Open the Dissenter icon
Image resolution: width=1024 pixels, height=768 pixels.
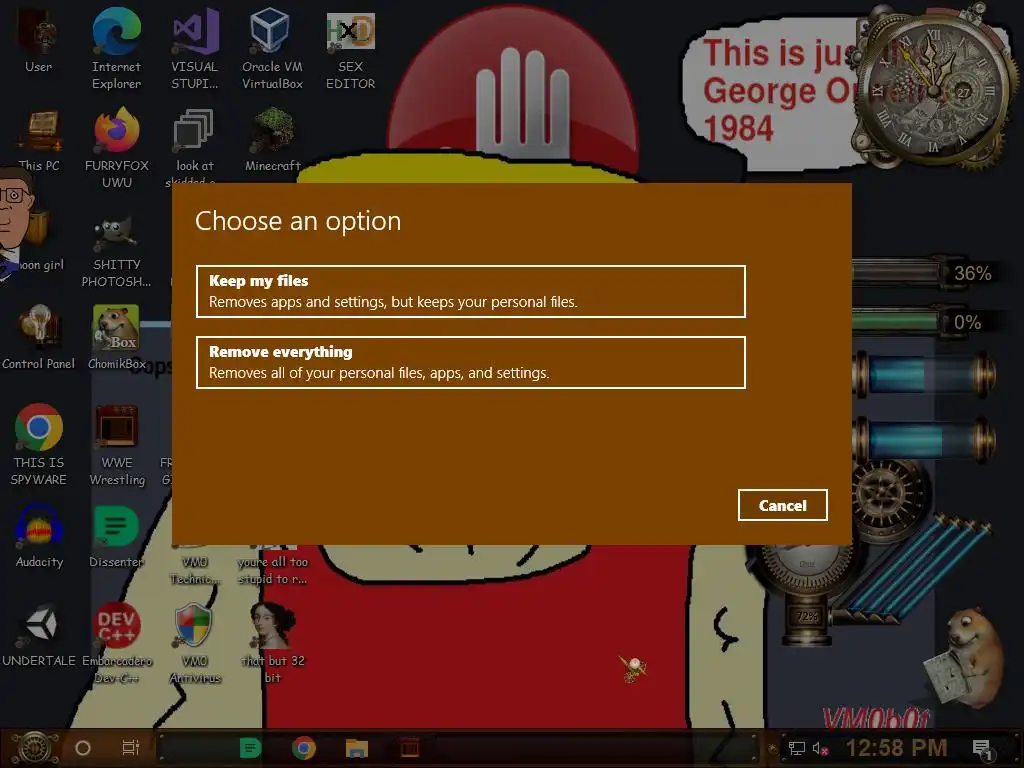[116, 537]
